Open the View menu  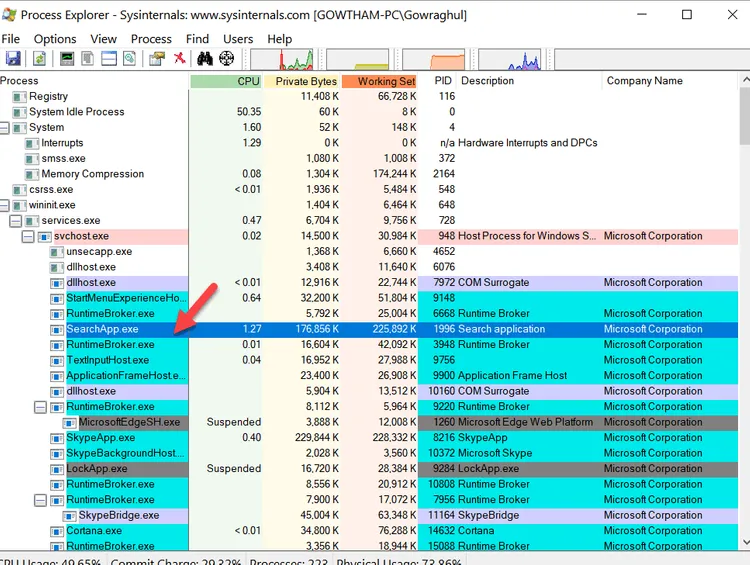point(103,39)
